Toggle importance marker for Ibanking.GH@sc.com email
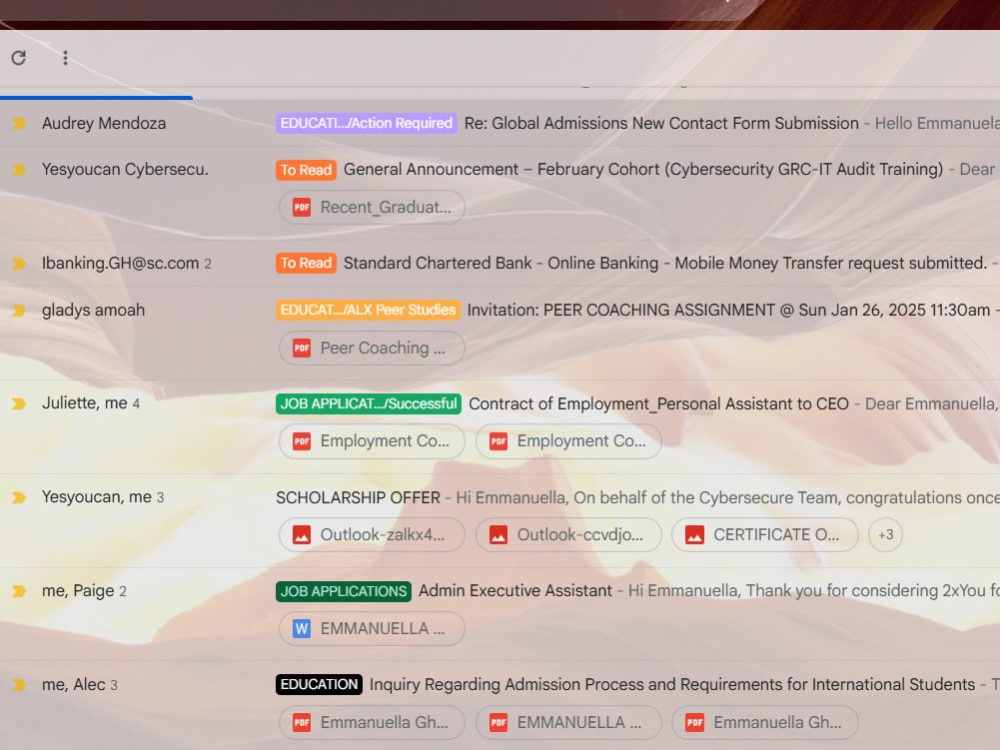1000x750 pixels. (x=19, y=263)
